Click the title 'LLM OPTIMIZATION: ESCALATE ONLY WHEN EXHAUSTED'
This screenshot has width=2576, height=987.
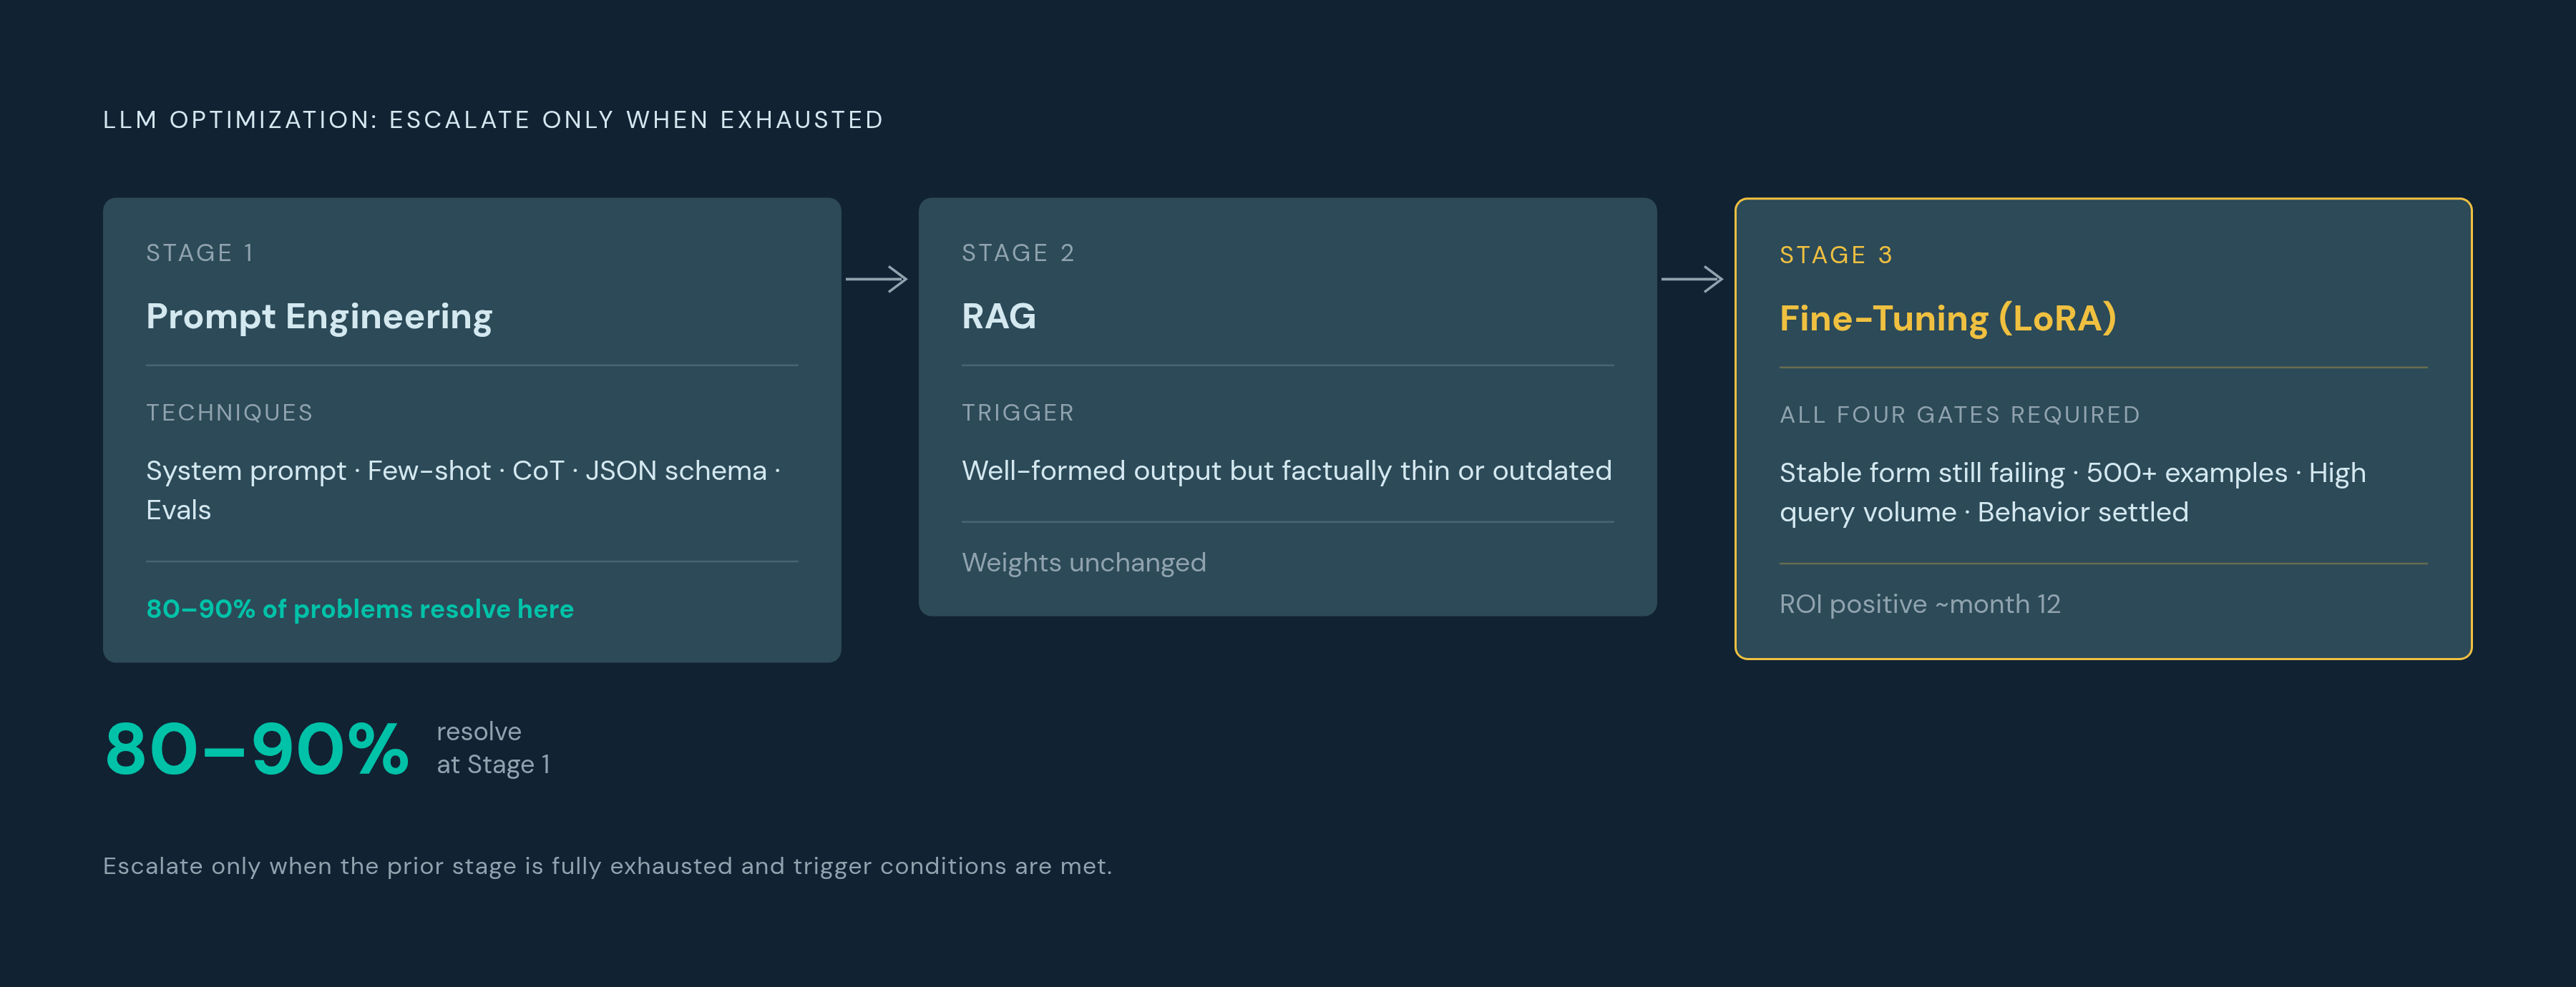pyautogui.click(x=493, y=120)
